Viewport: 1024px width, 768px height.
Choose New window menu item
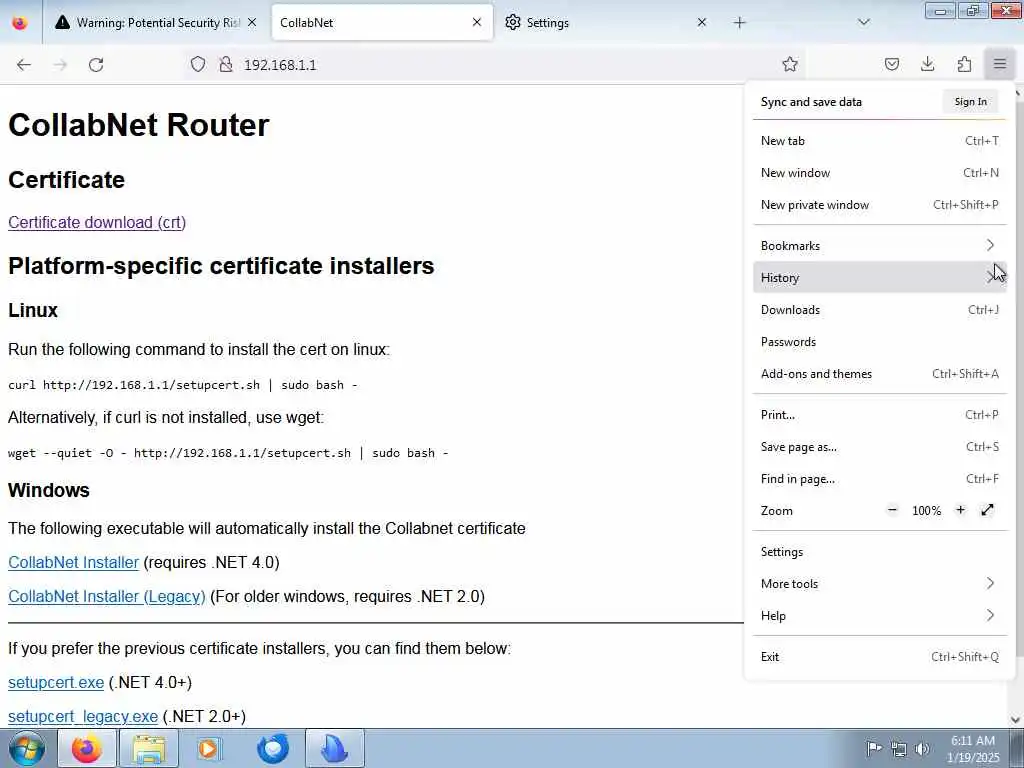tap(880, 172)
